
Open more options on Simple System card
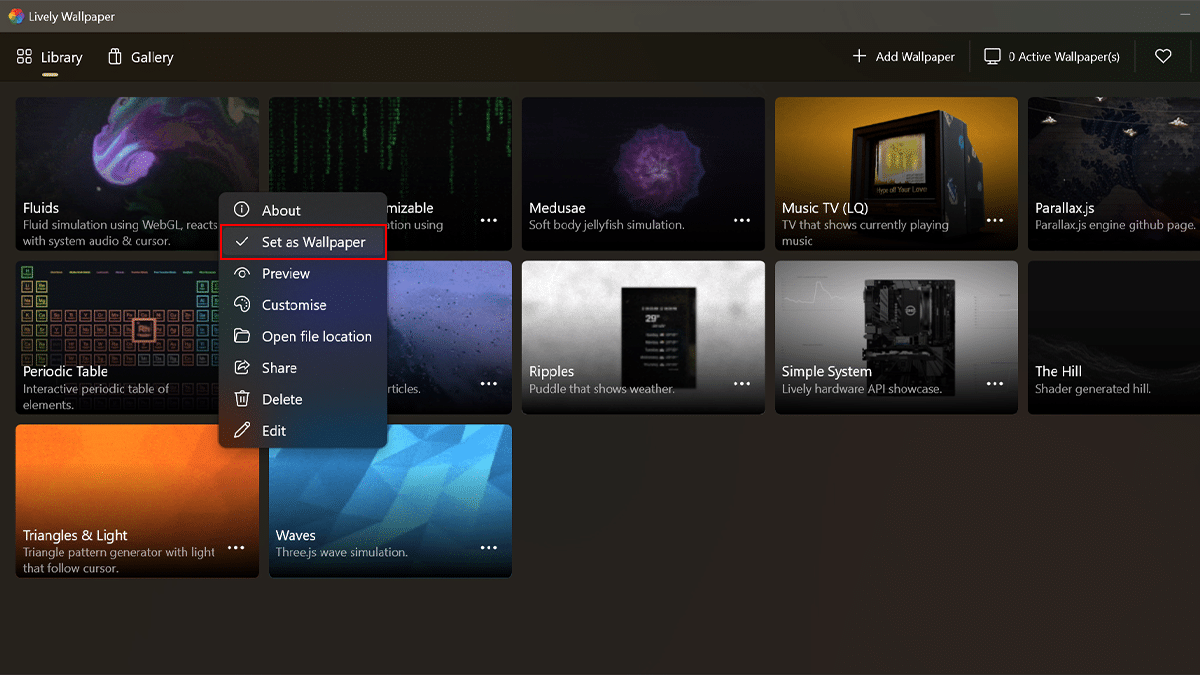[995, 383]
